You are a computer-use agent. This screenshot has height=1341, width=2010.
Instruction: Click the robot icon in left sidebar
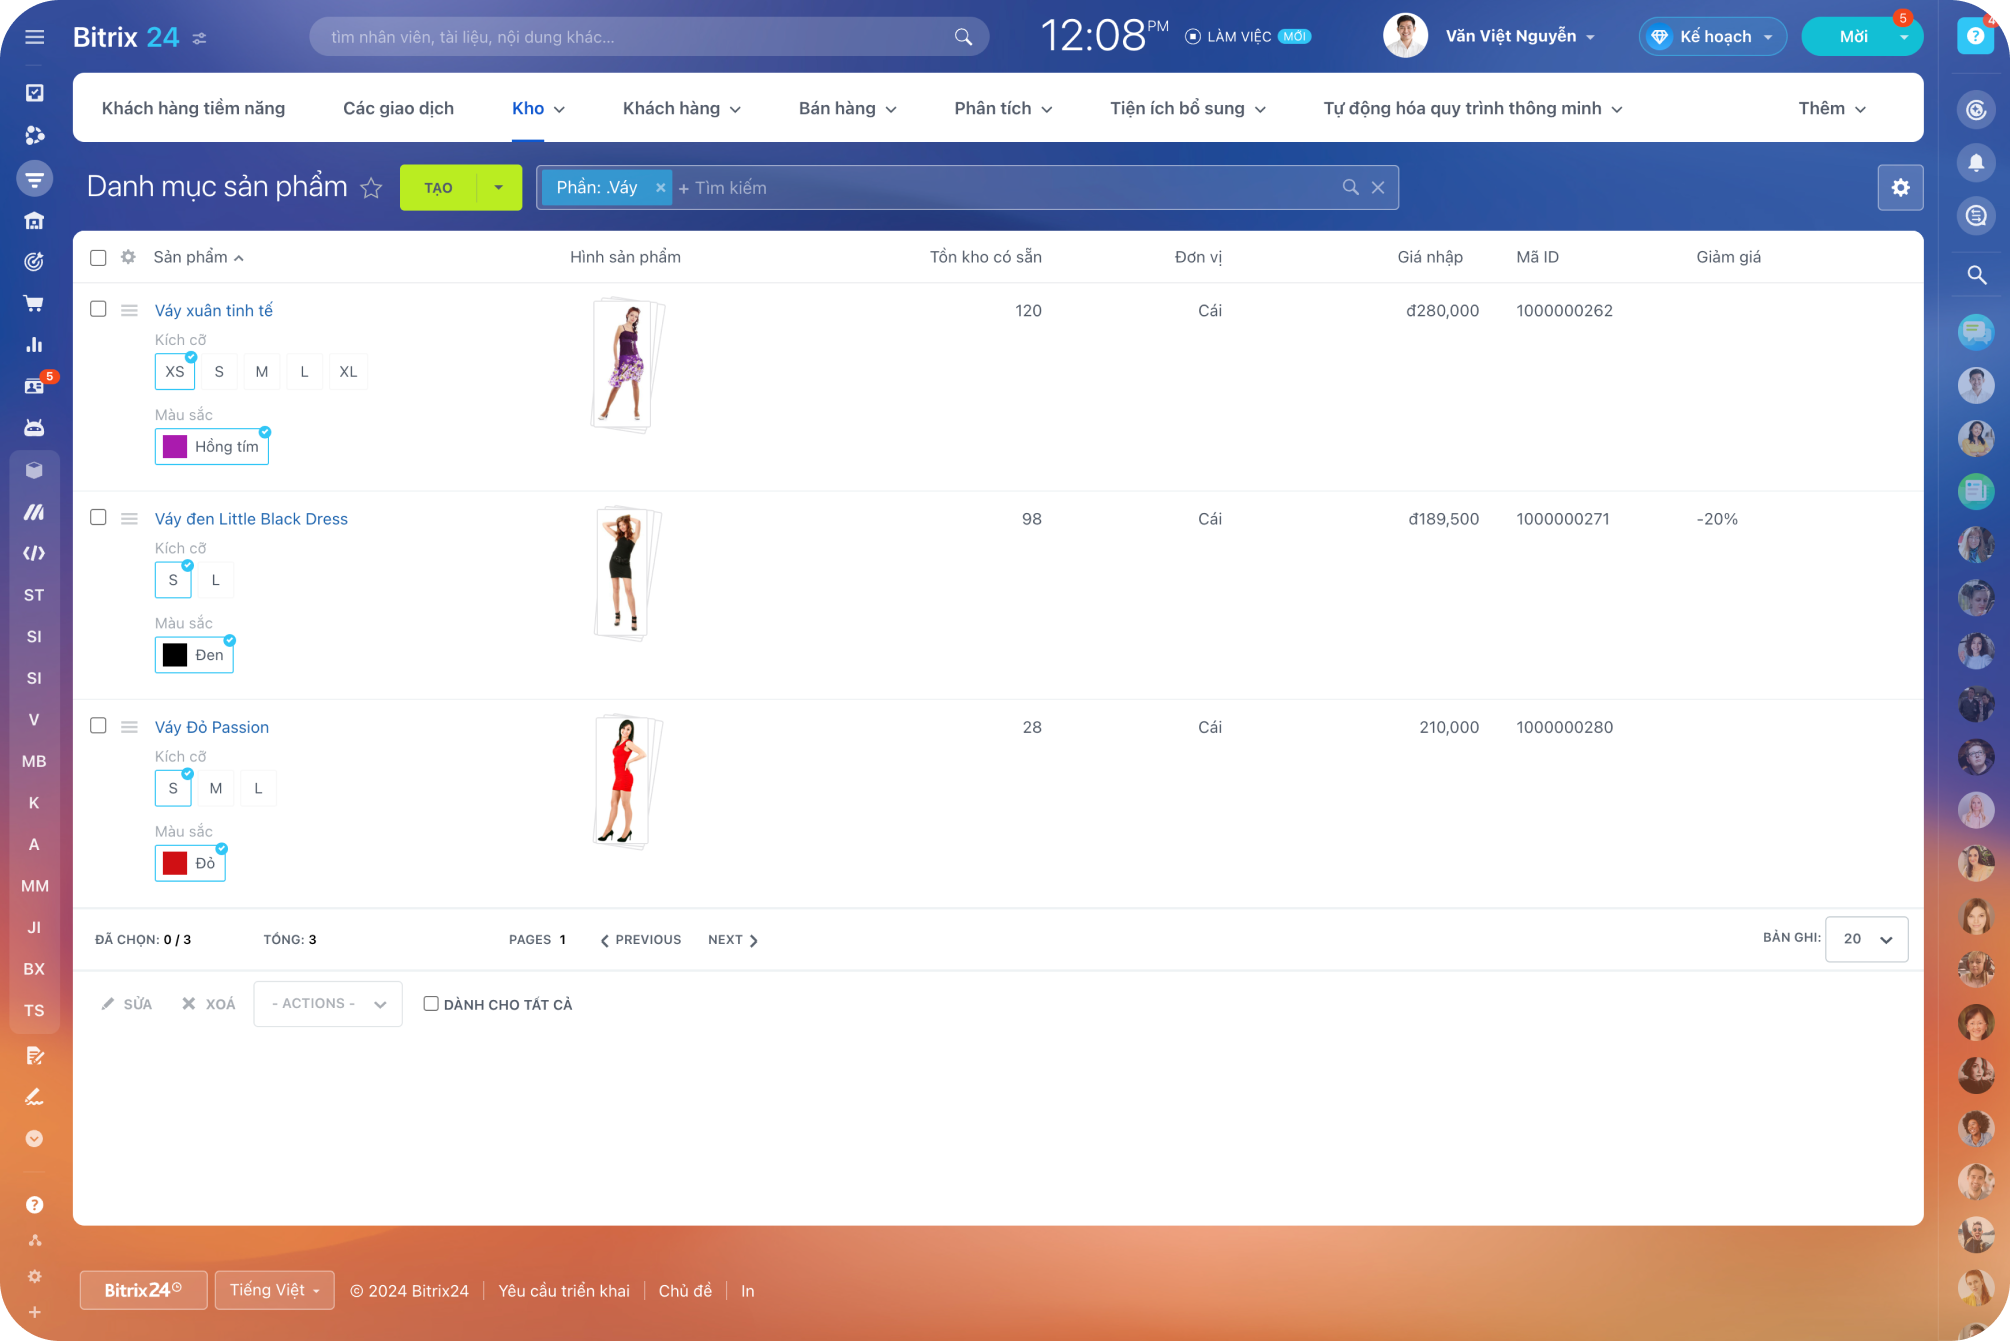[34, 428]
